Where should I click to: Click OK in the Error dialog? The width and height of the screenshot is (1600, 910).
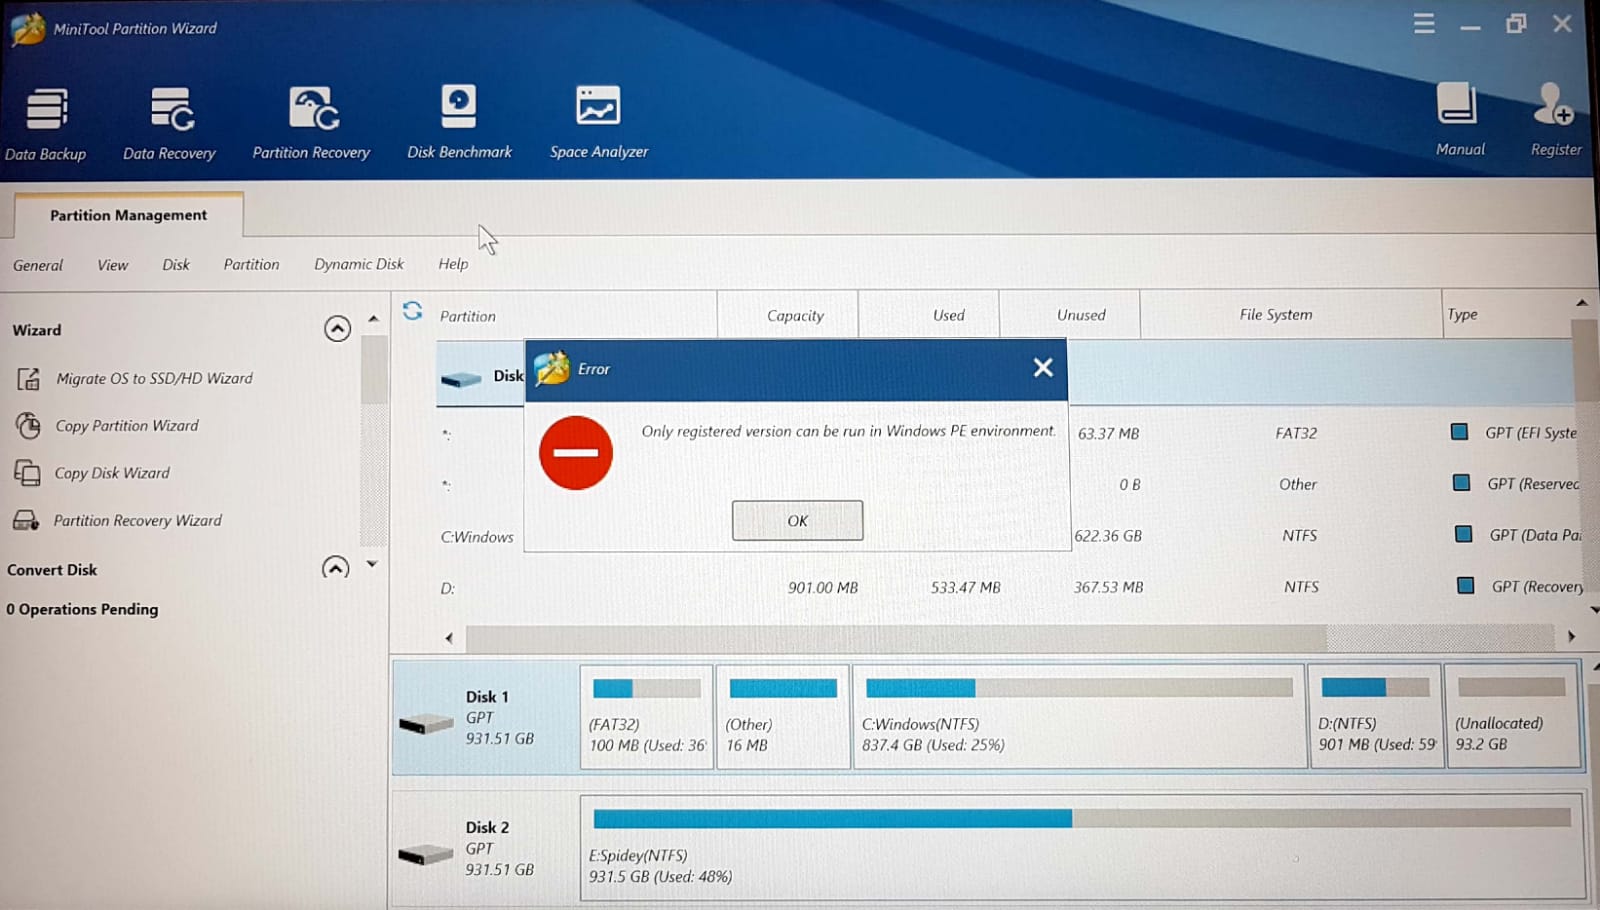point(797,521)
